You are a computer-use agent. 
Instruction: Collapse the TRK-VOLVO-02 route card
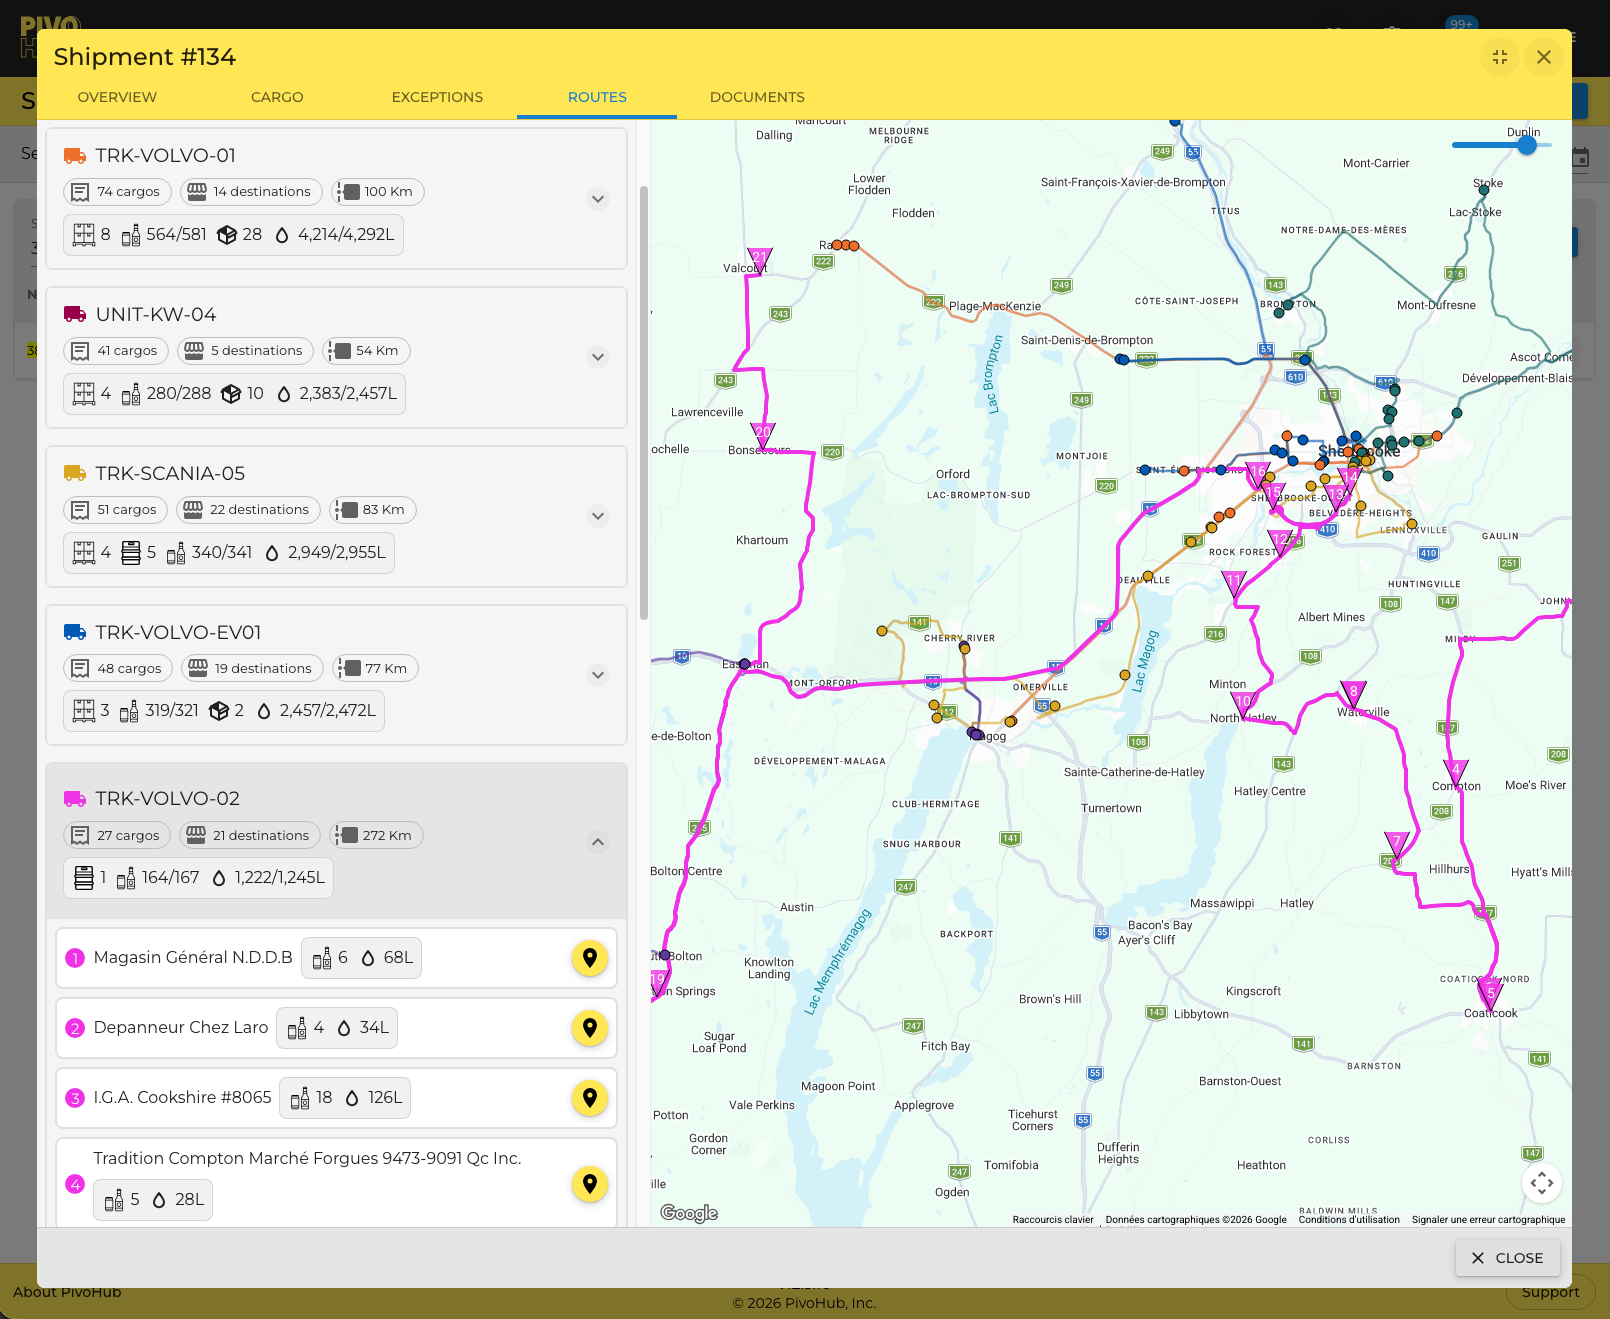coord(598,842)
